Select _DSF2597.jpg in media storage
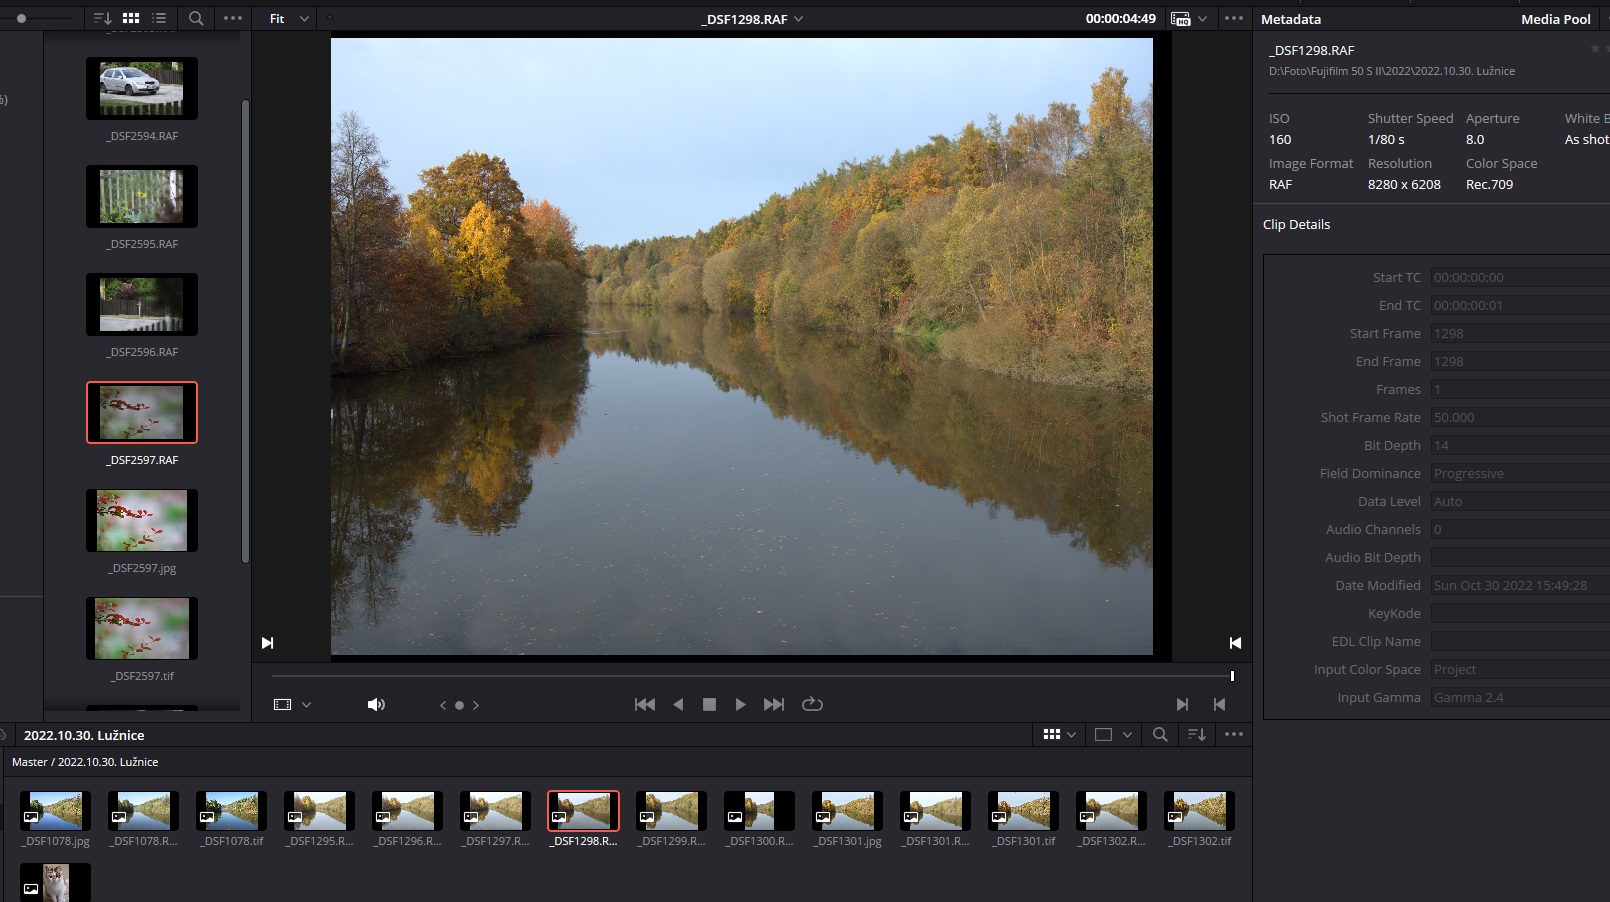The height and width of the screenshot is (902, 1610). [x=142, y=520]
